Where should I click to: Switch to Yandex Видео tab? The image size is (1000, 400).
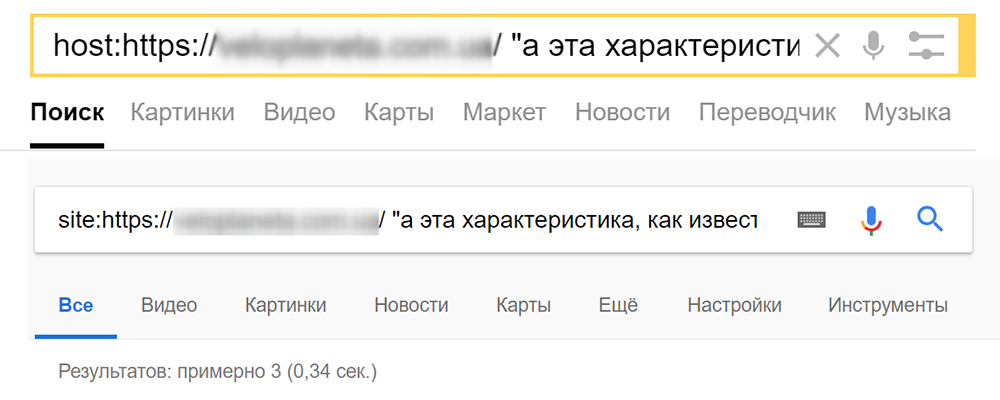pyautogui.click(x=299, y=112)
